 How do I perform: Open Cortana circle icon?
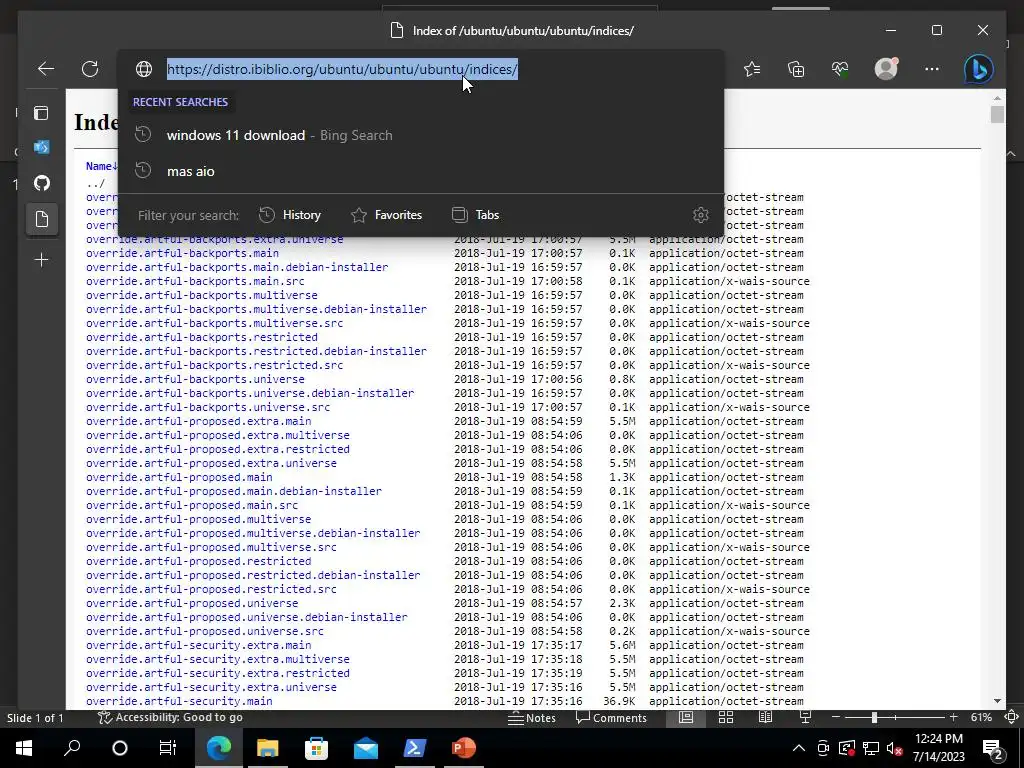click(x=120, y=748)
